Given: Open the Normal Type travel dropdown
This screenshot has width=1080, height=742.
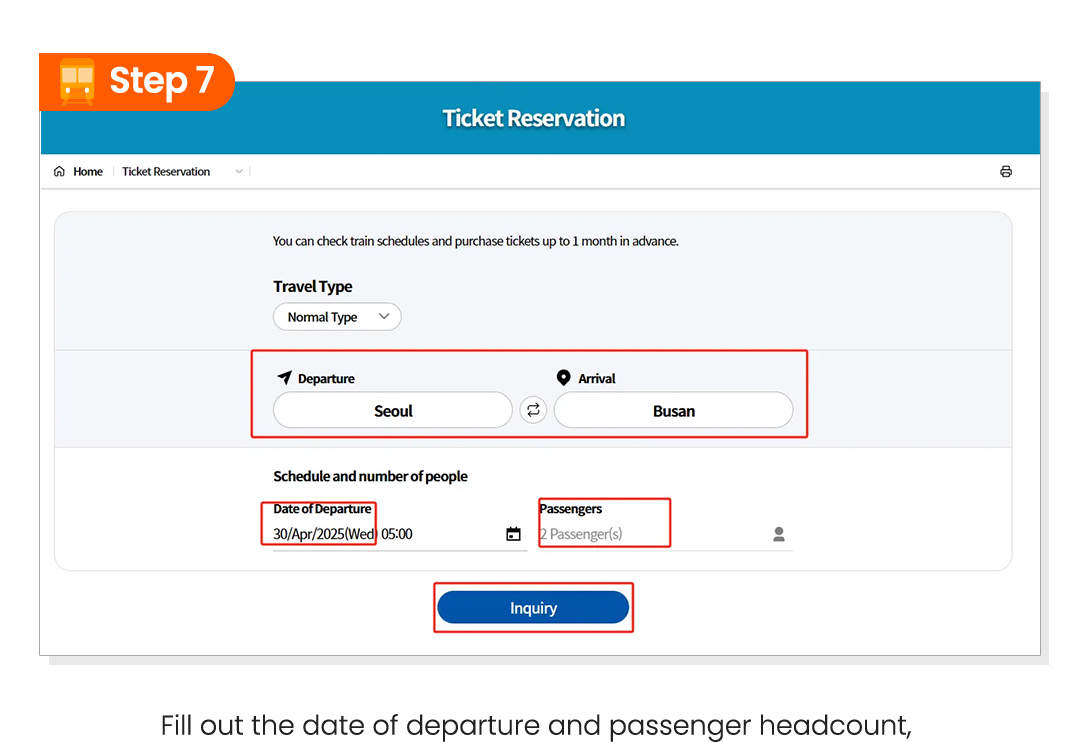Looking at the screenshot, I should pos(337,317).
